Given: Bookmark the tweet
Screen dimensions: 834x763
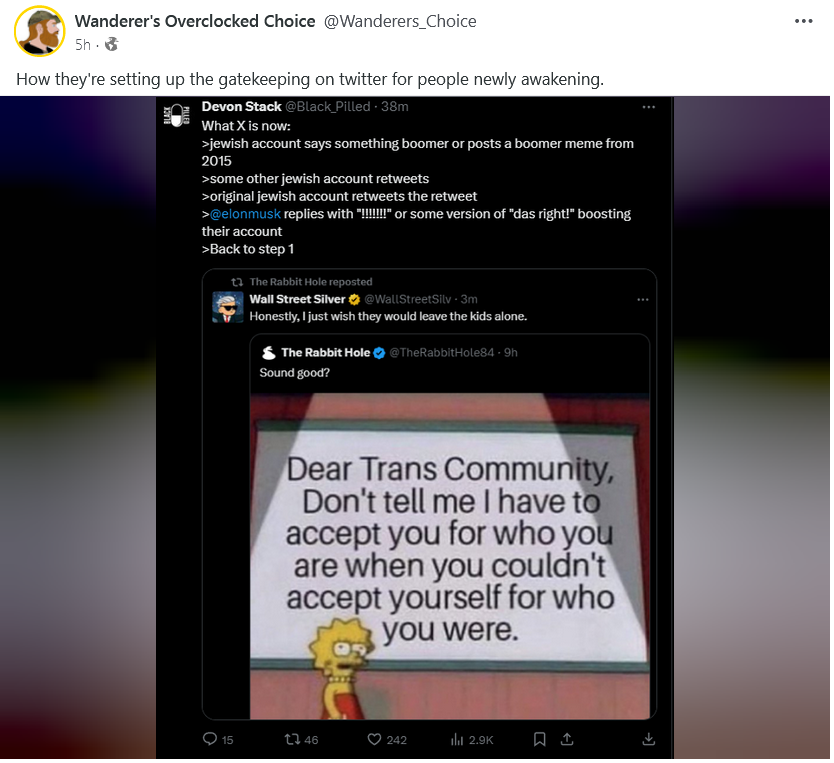Looking at the screenshot, I should 539,739.
